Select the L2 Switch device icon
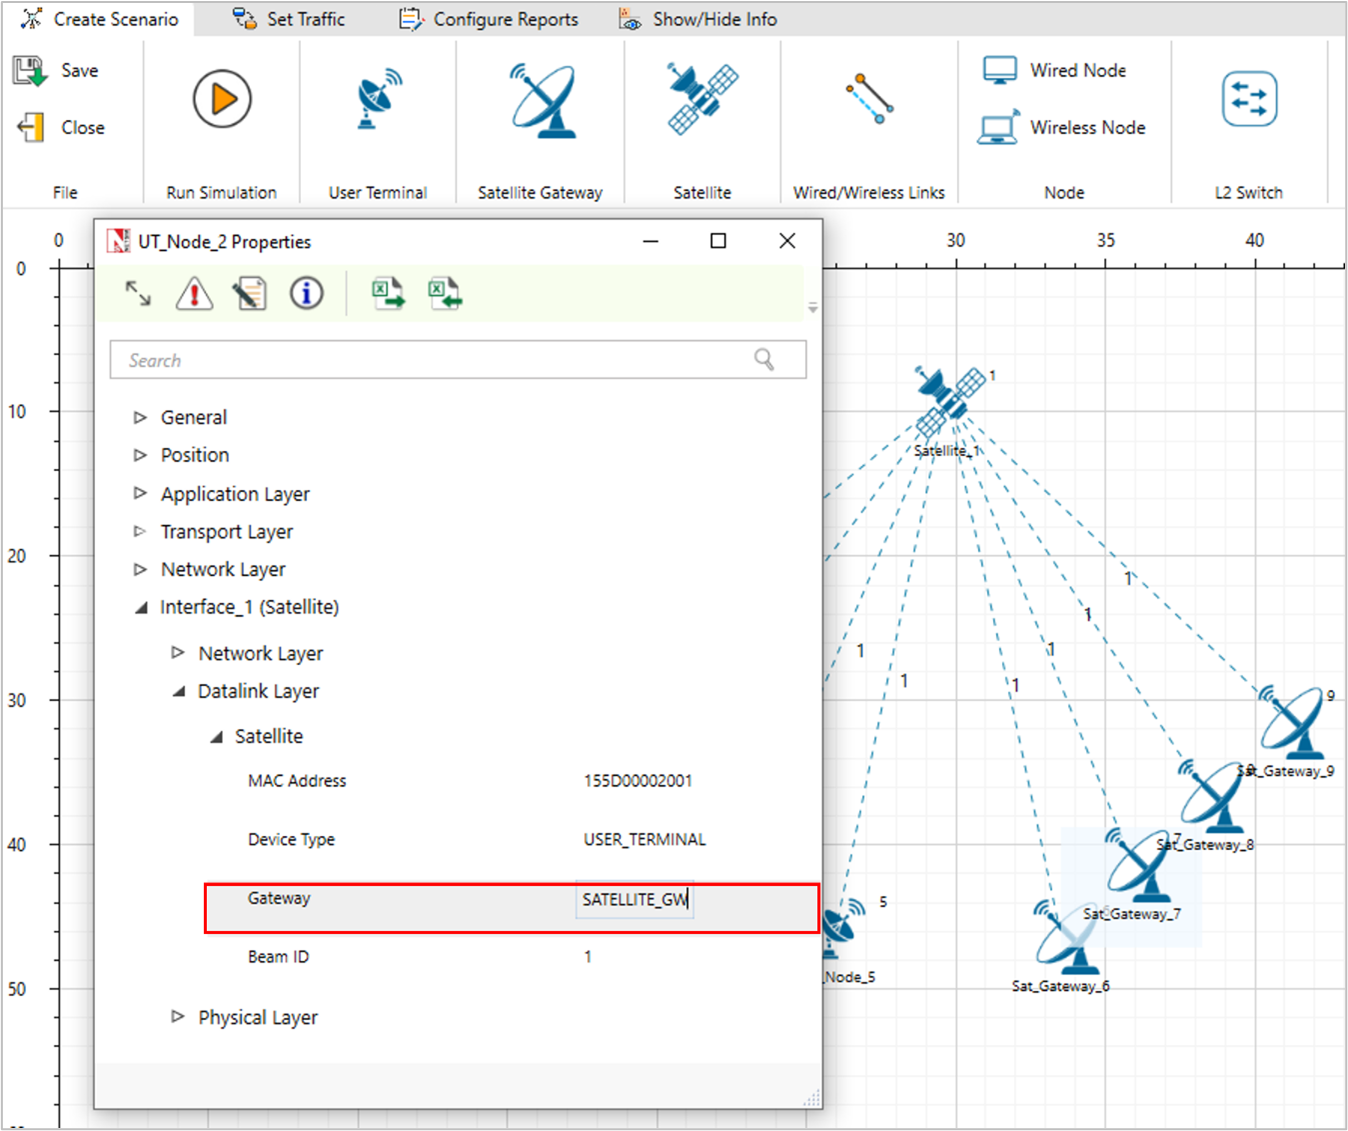This screenshot has width=1348, height=1131. tap(1249, 99)
